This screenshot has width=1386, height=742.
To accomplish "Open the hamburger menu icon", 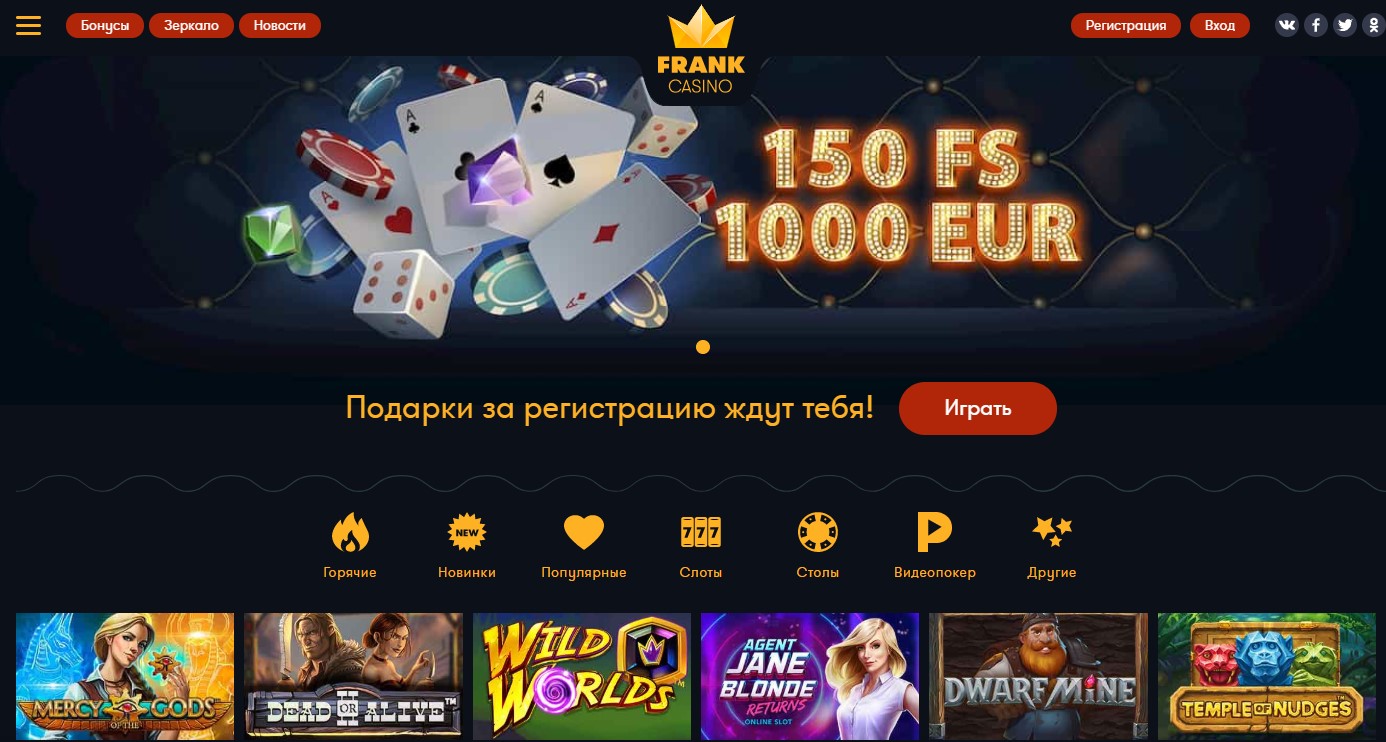I will pyautogui.click(x=28, y=25).
